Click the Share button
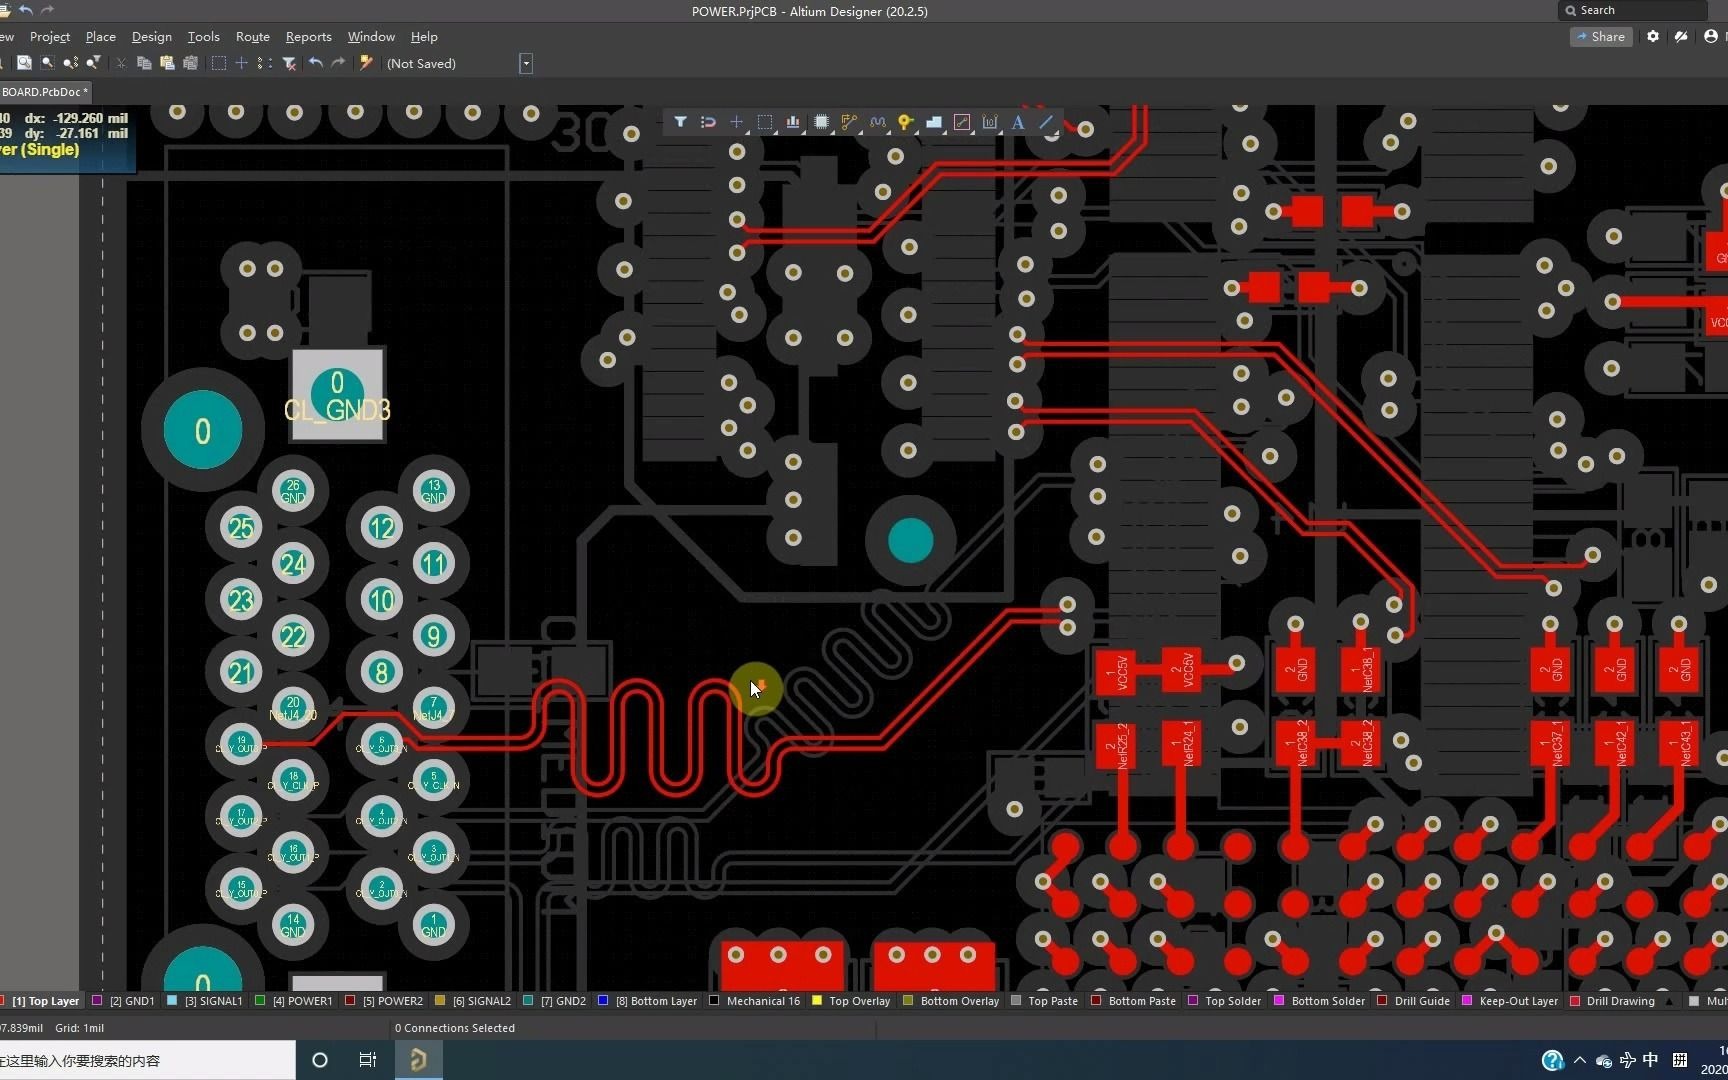Screen dimensions: 1728x1080 pos(1601,36)
